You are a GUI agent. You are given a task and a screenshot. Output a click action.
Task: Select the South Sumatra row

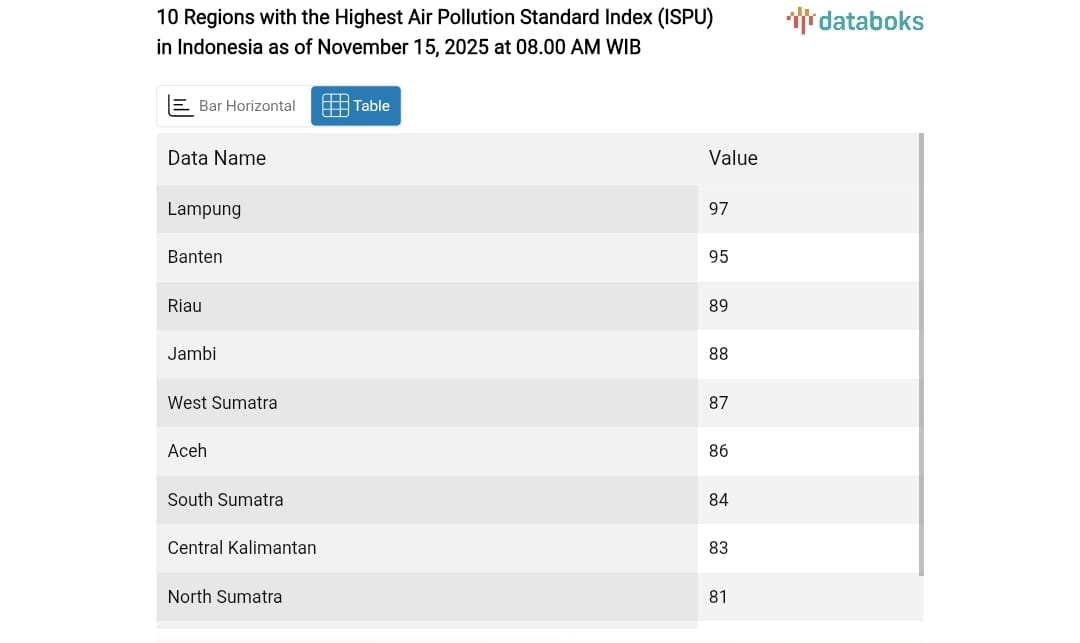426,500
